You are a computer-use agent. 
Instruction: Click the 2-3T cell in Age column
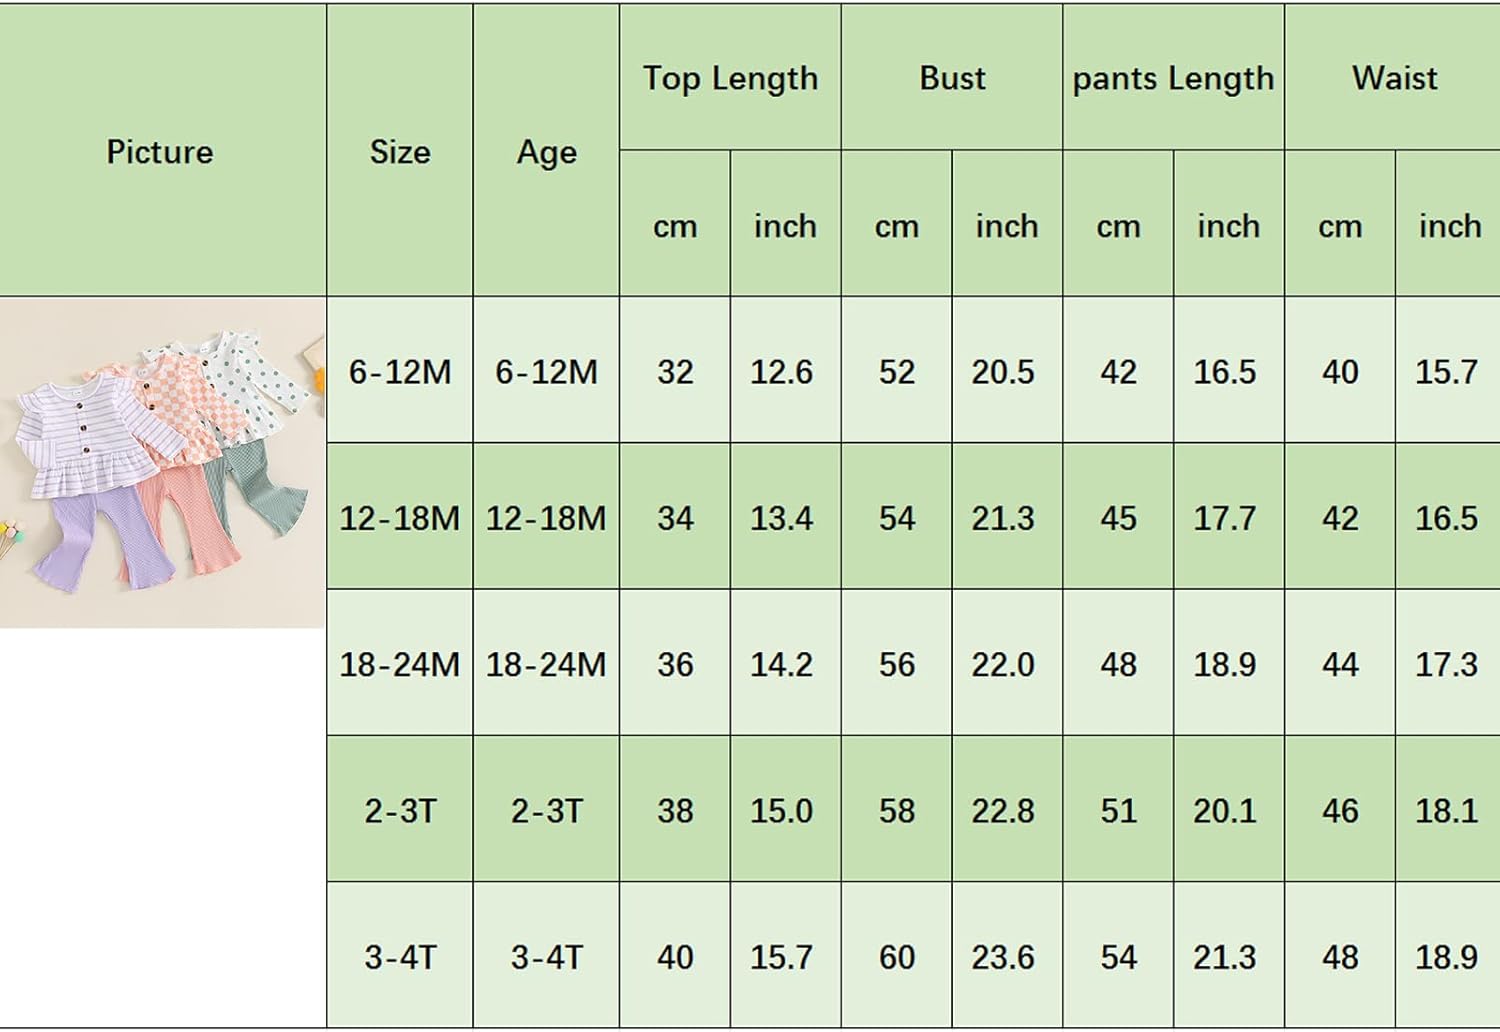[x=546, y=810]
